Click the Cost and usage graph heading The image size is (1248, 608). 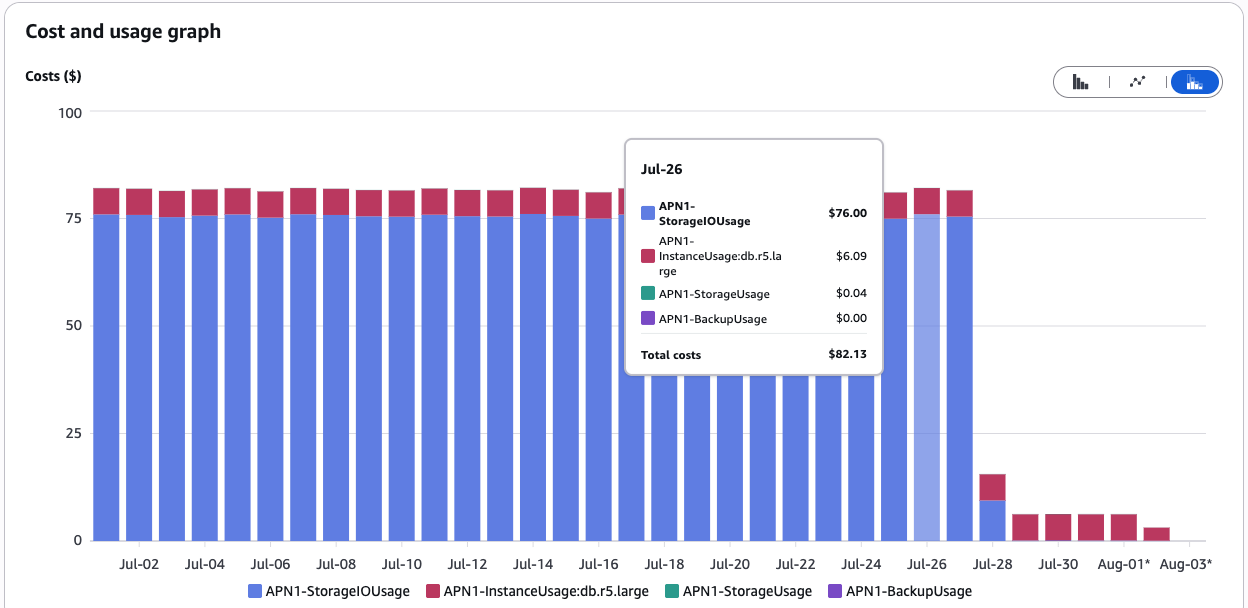coord(123,31)
